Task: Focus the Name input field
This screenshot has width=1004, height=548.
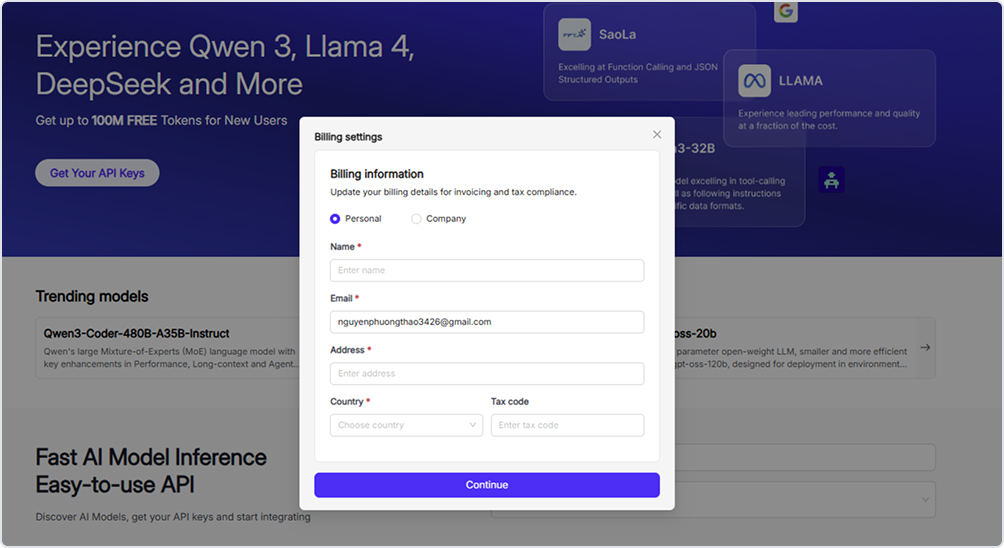Action: [x=487, y=270]
